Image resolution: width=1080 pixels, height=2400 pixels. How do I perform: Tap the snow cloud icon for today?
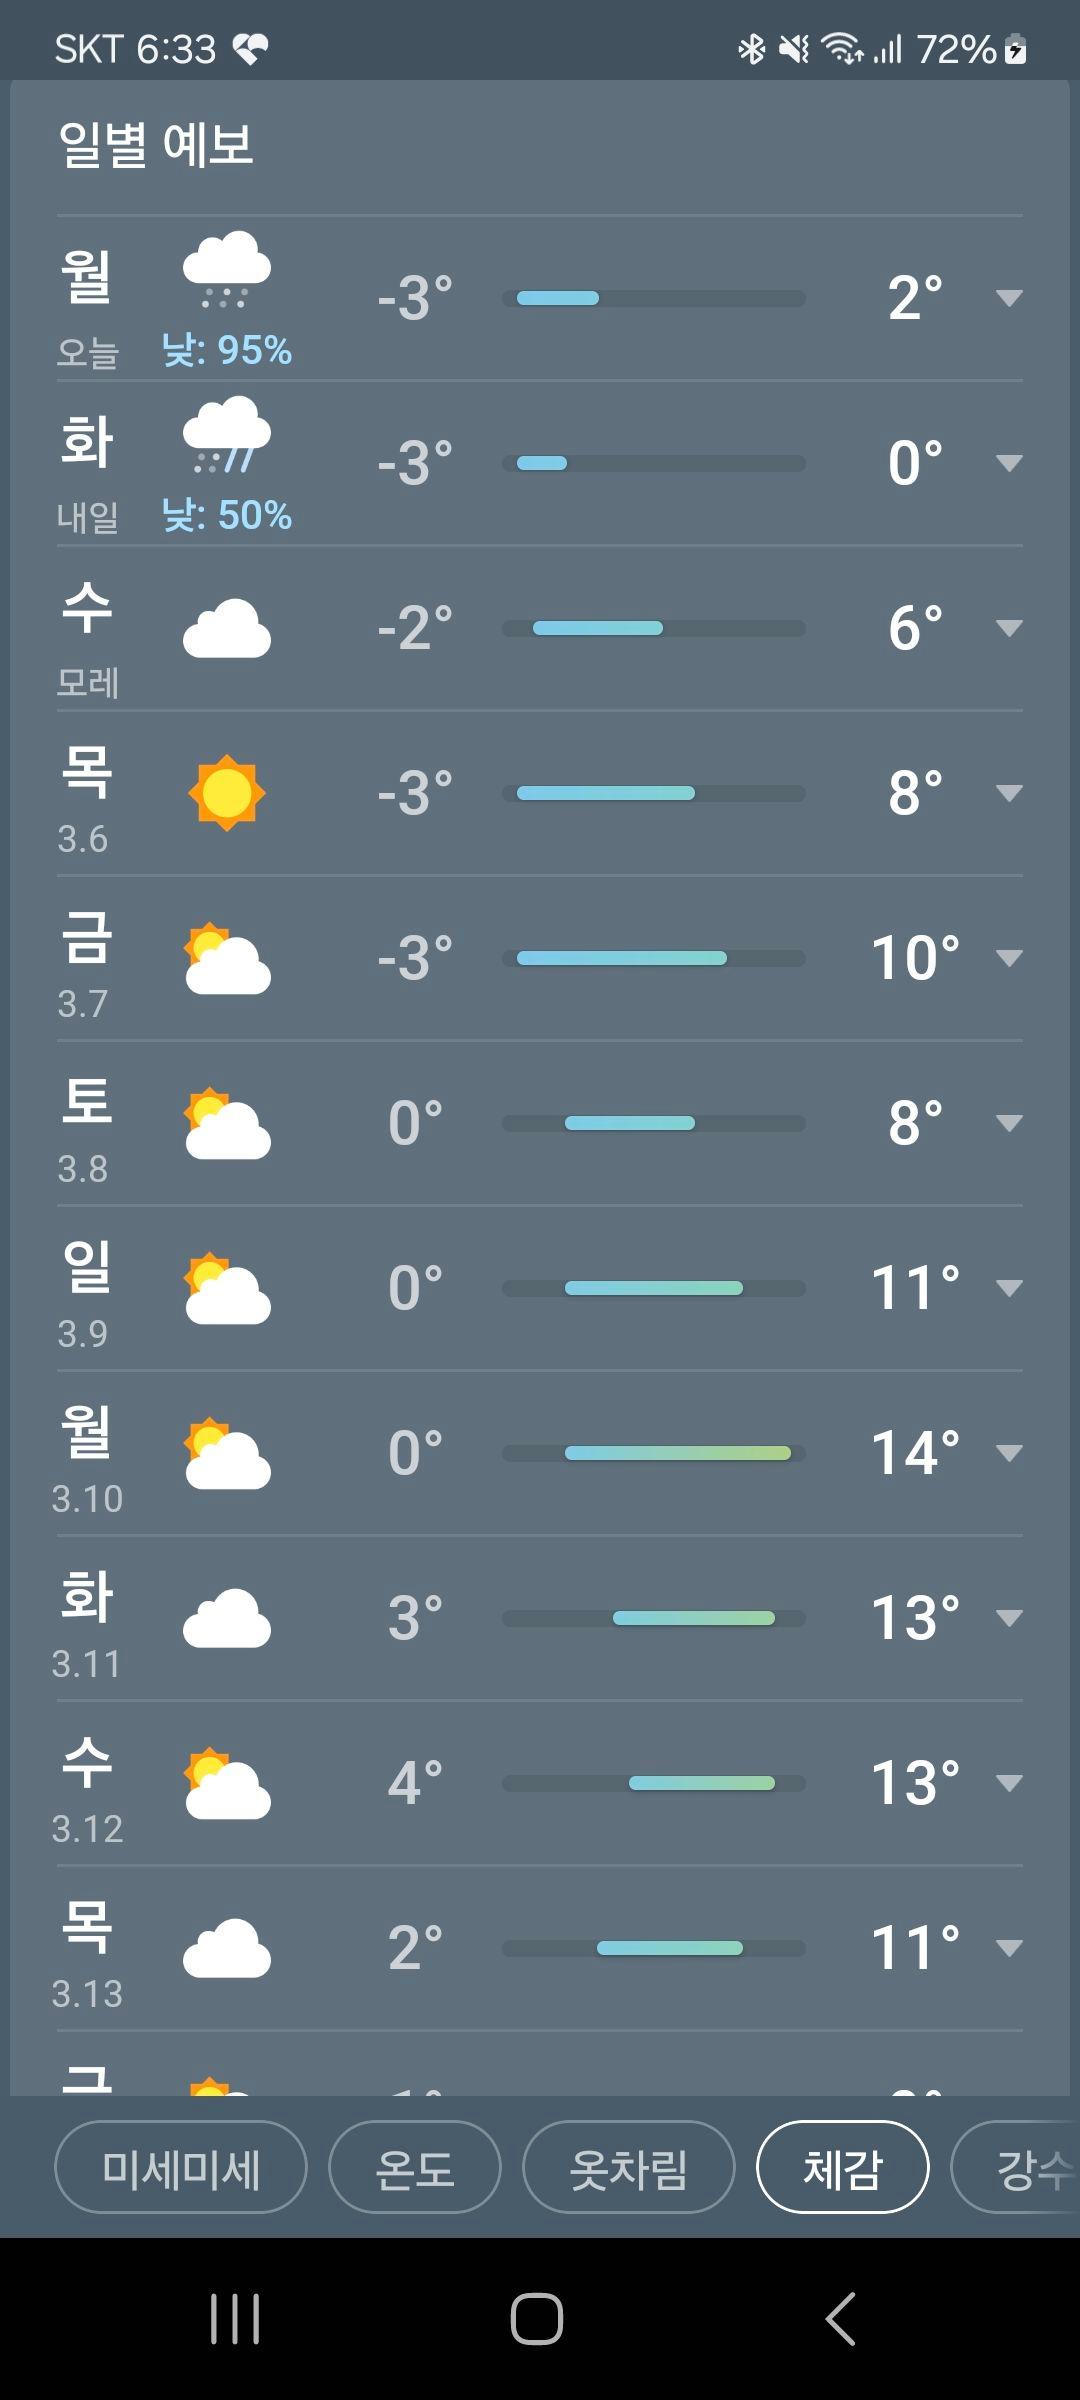click(227, 269)
